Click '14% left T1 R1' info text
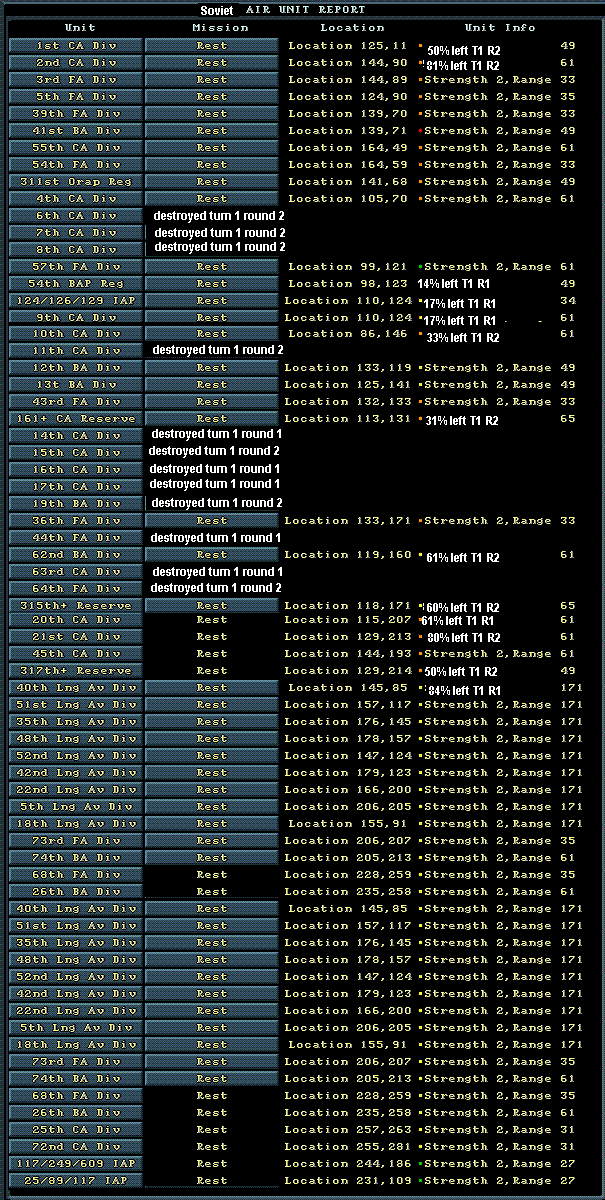Image resolution: width=605 pixels, height=1200 pixels. click(x=452, y=285)
